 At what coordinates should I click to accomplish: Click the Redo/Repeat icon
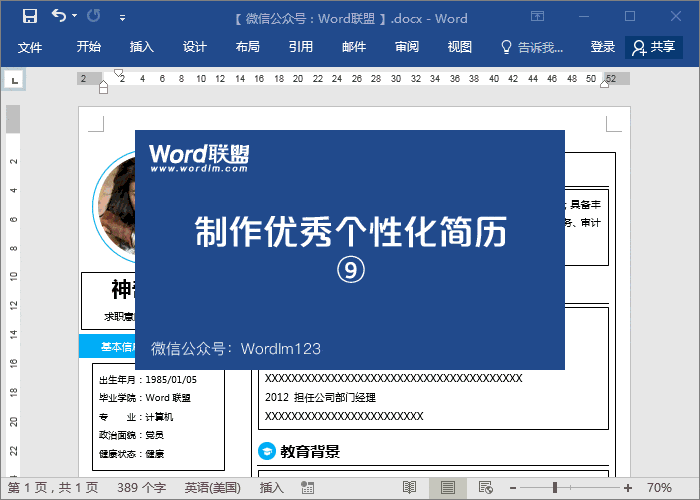(x=94, y=16)
